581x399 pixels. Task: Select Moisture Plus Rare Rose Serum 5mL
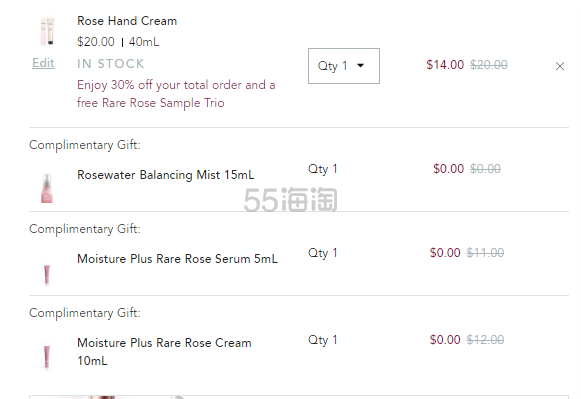click(177, 259)
